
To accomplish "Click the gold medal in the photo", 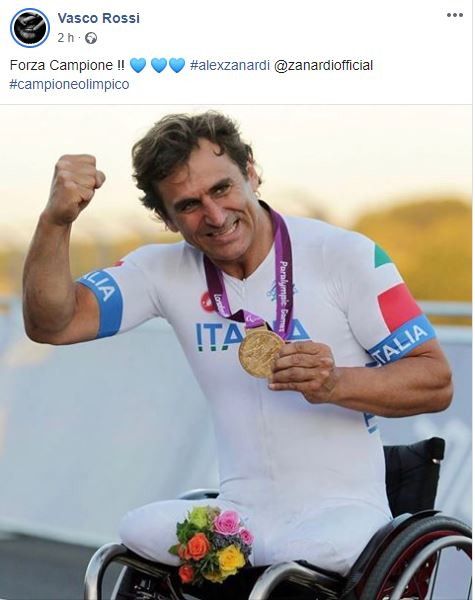I will point(261,354).
